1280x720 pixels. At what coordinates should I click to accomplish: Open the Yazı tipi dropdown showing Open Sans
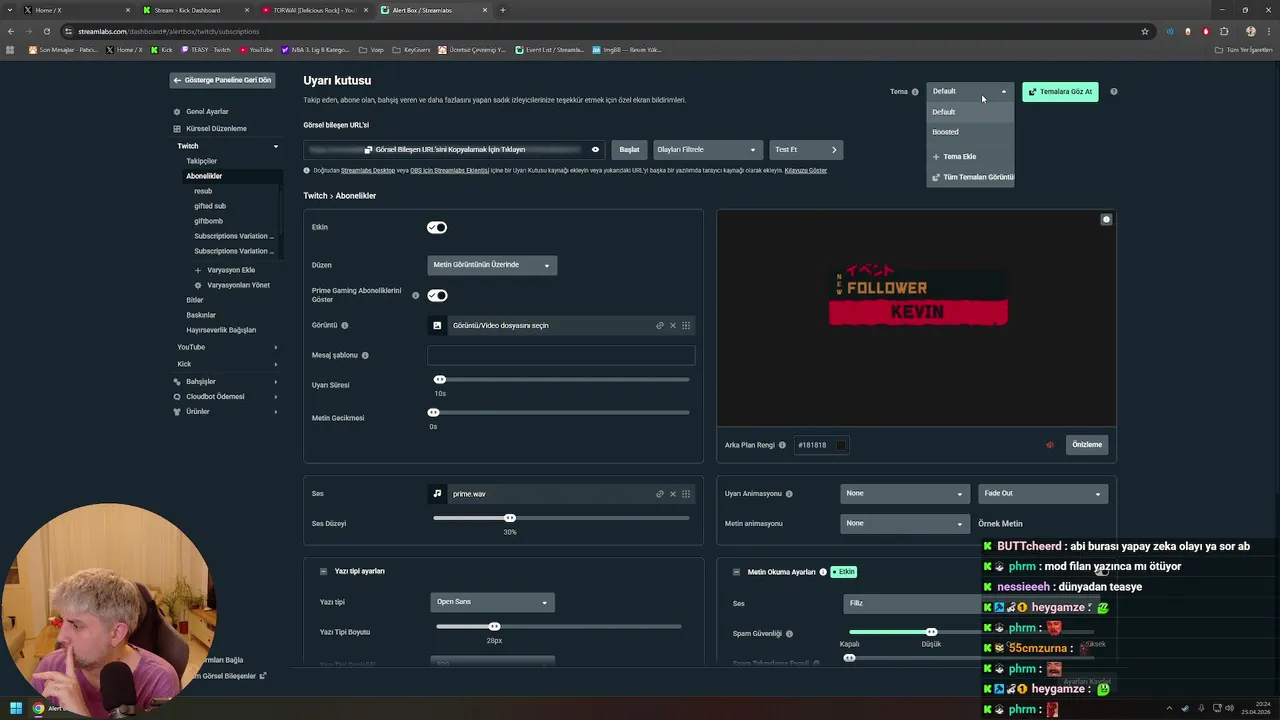(x=492, y=602)
